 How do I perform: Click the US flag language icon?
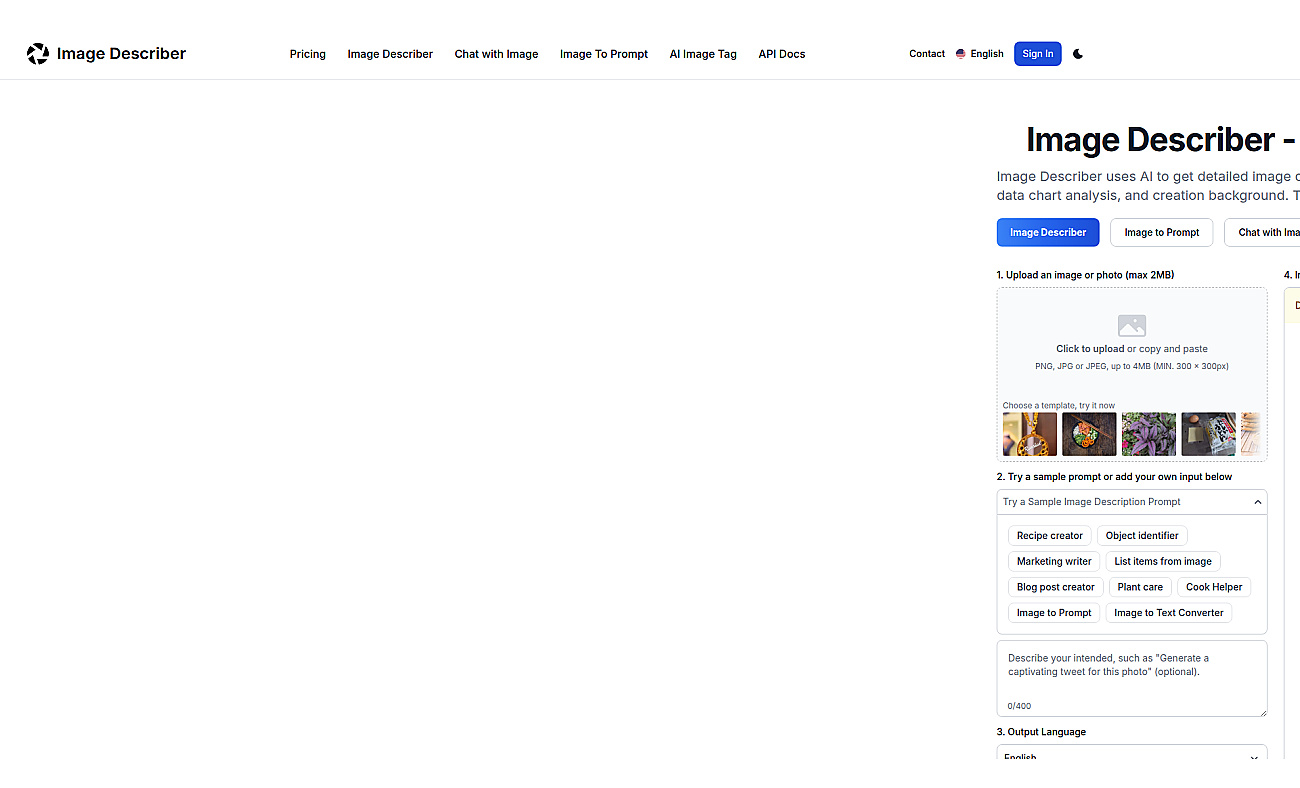961,54
